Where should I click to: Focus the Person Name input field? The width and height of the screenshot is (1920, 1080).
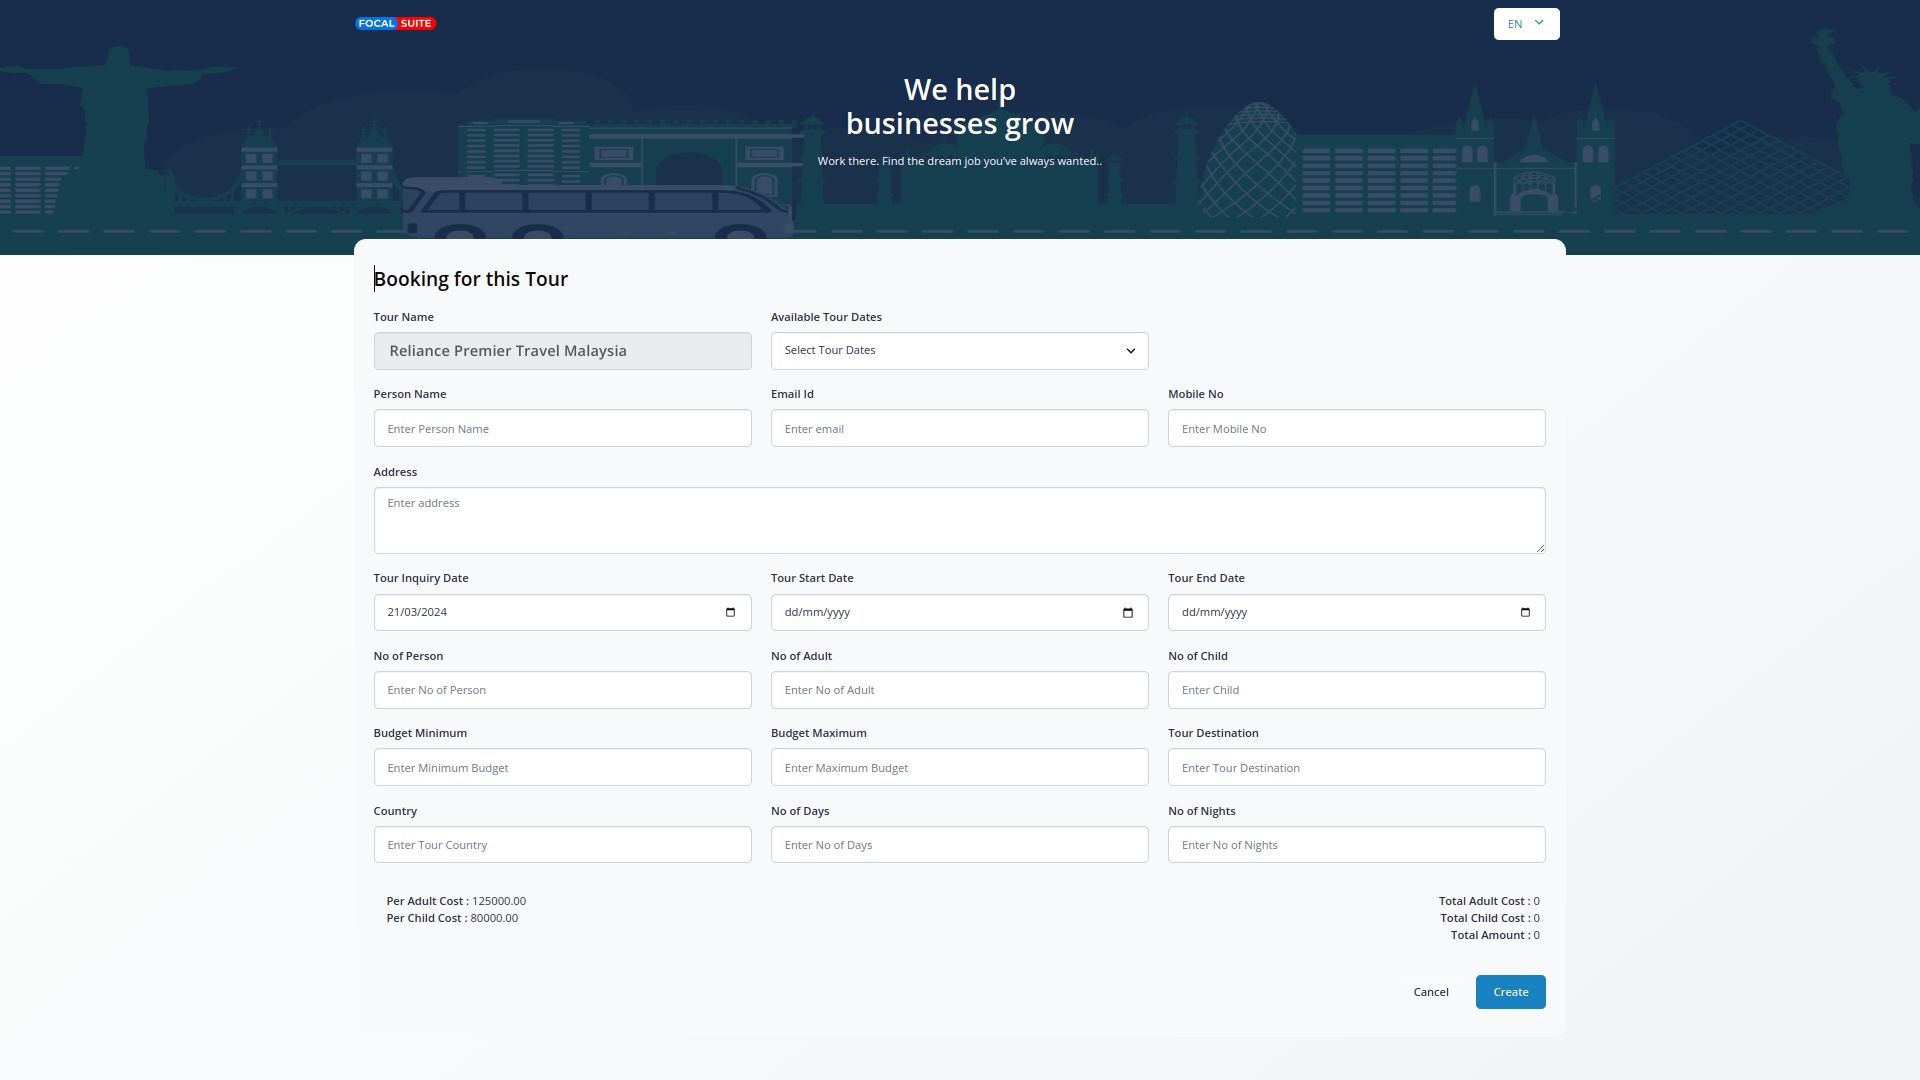point(562,429)
